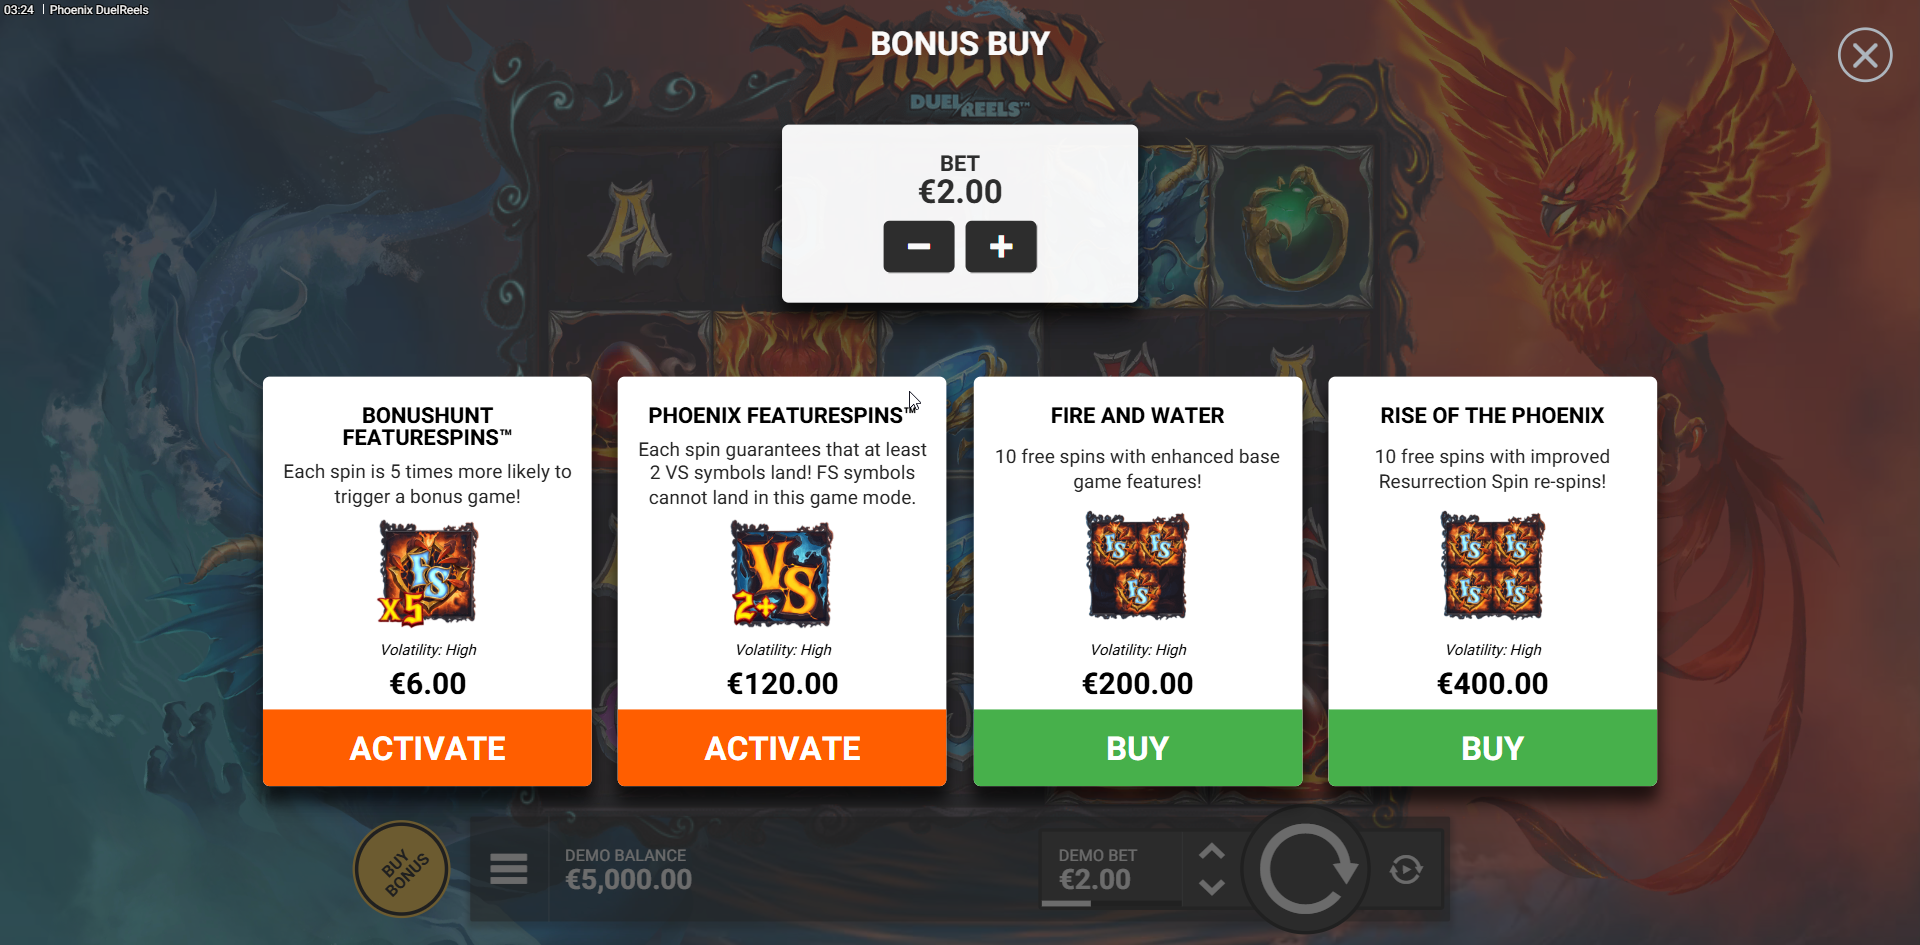Image resolution: width=1920 pixels, height=945 pixels.
Task: Click the four FS symbols icon
Action: coord(1492,565)
